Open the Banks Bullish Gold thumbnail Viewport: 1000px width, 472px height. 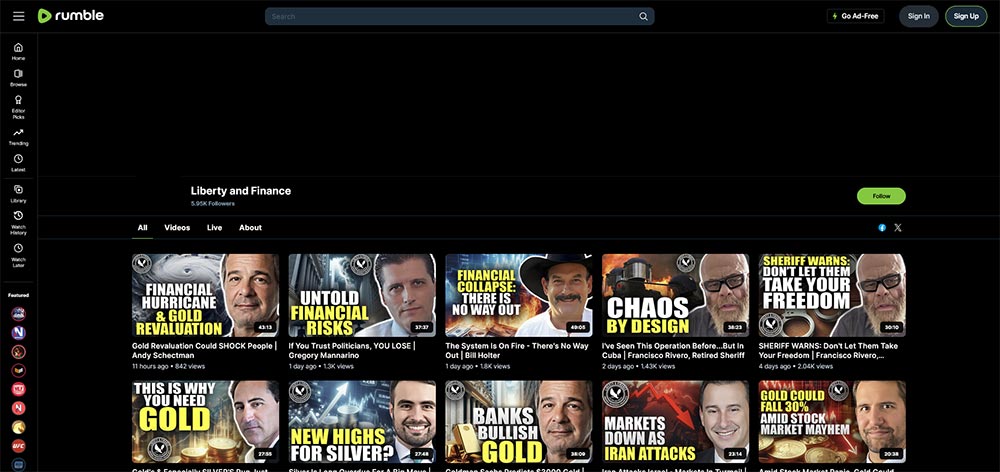[x=518, y=422]
